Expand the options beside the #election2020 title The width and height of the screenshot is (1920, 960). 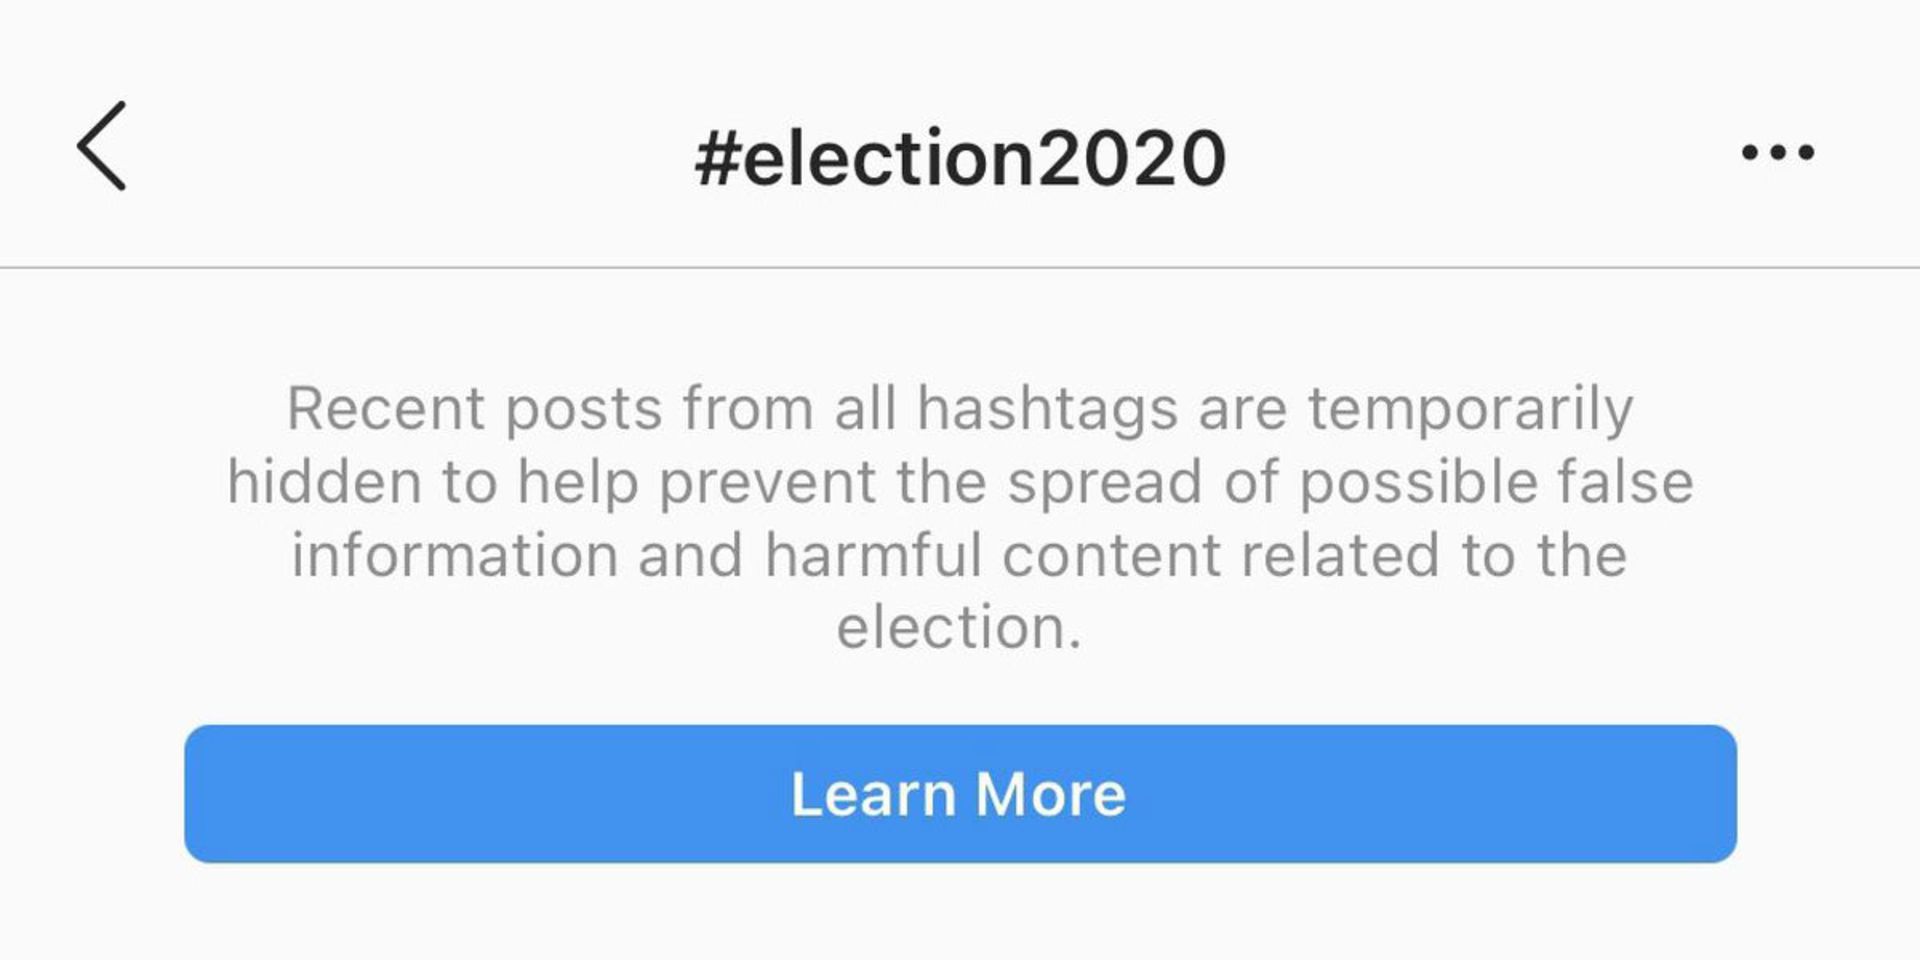(1777, 153)
